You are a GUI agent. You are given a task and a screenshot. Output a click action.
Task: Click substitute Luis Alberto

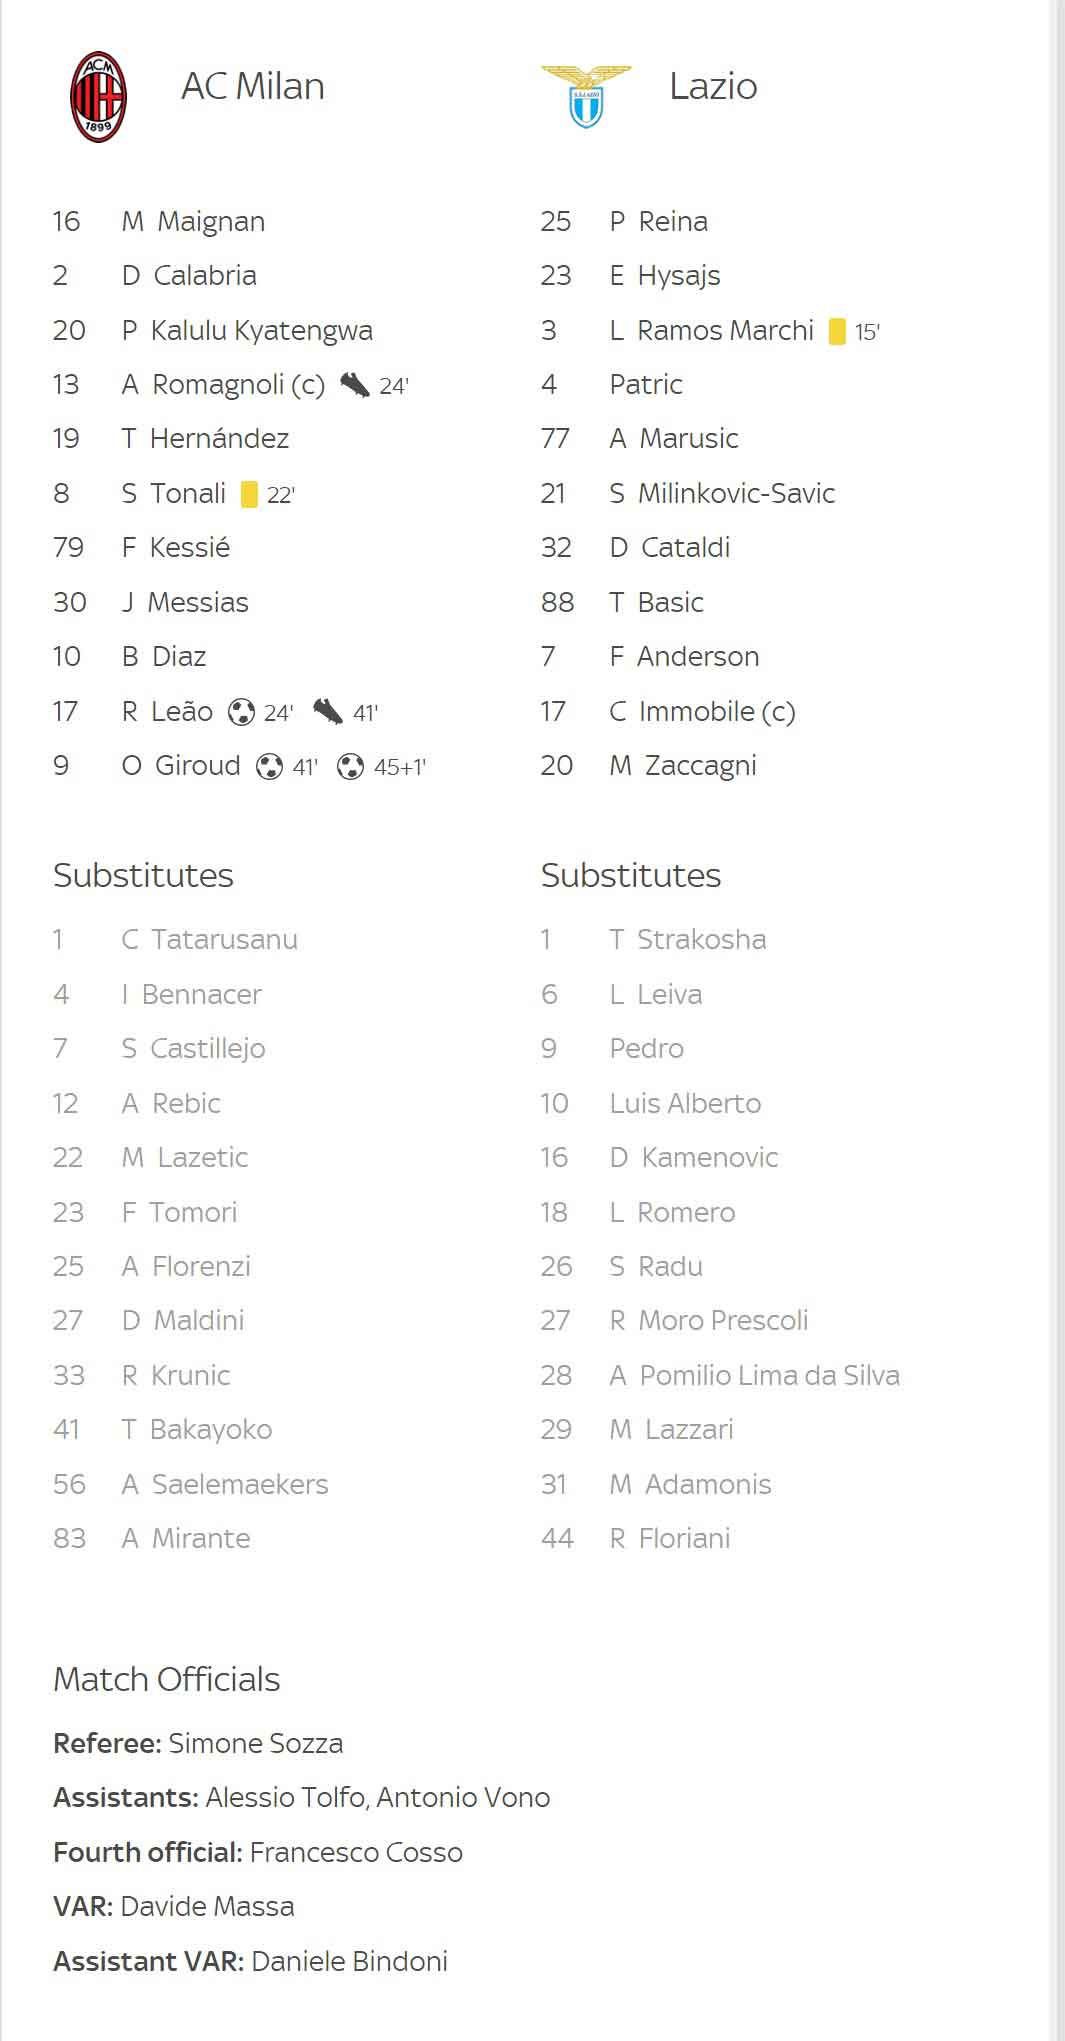(685, 1103)
